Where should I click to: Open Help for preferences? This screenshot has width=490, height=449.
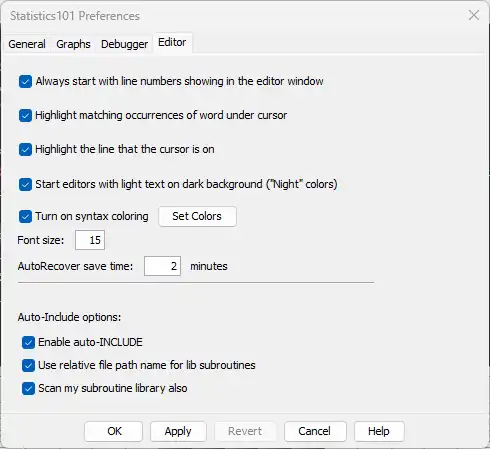[x=379, y=431]
